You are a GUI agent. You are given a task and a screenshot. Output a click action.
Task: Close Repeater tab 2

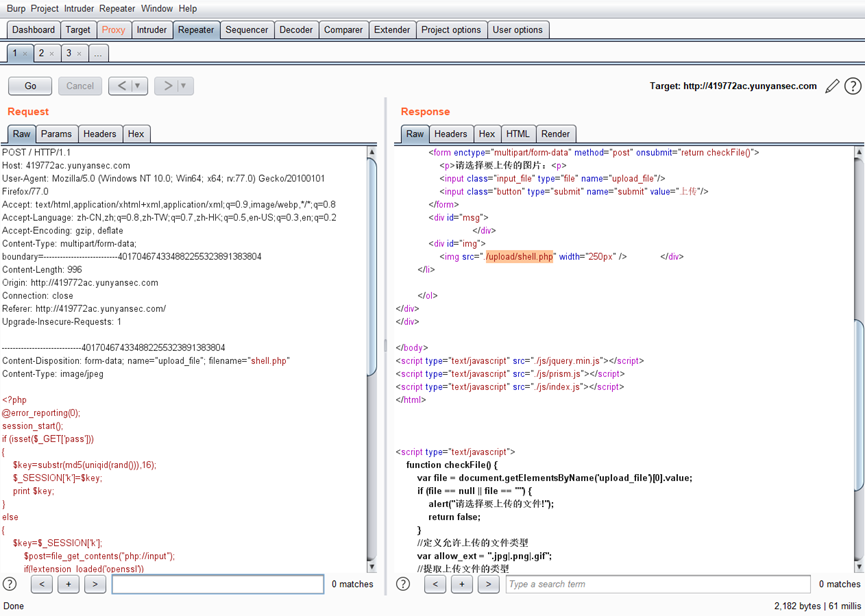[52, 53]
